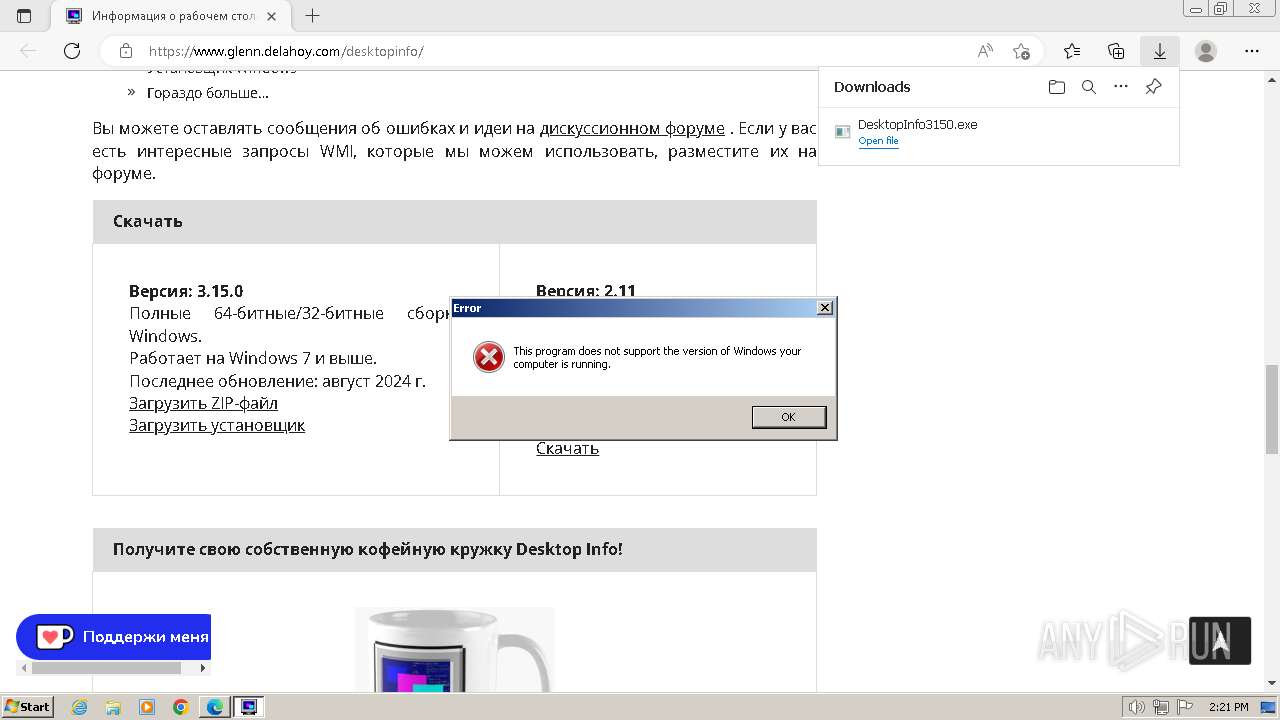Click OK in the Error dialog
Viewport: 1280px width, 720px height.
(x=789, y=417)
